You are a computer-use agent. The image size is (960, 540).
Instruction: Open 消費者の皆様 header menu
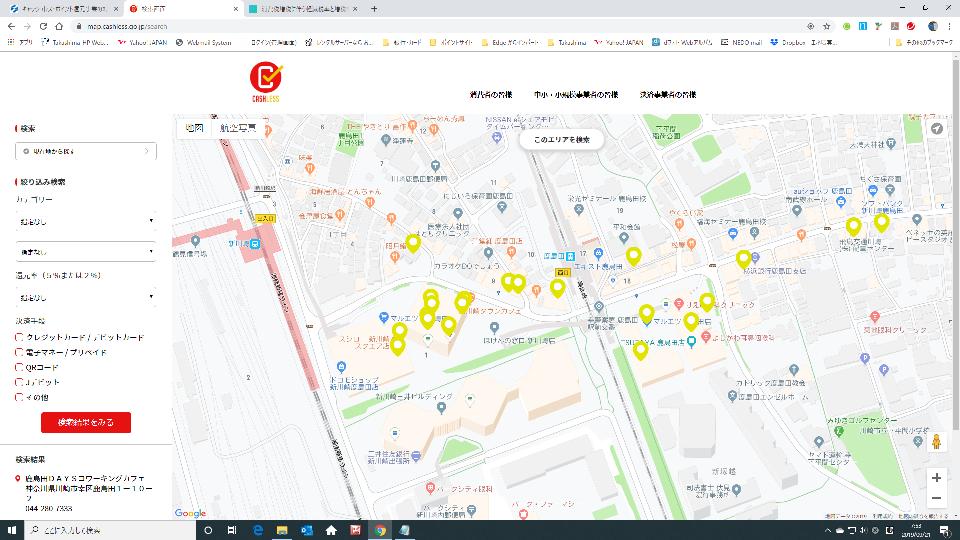coord(491,95)
